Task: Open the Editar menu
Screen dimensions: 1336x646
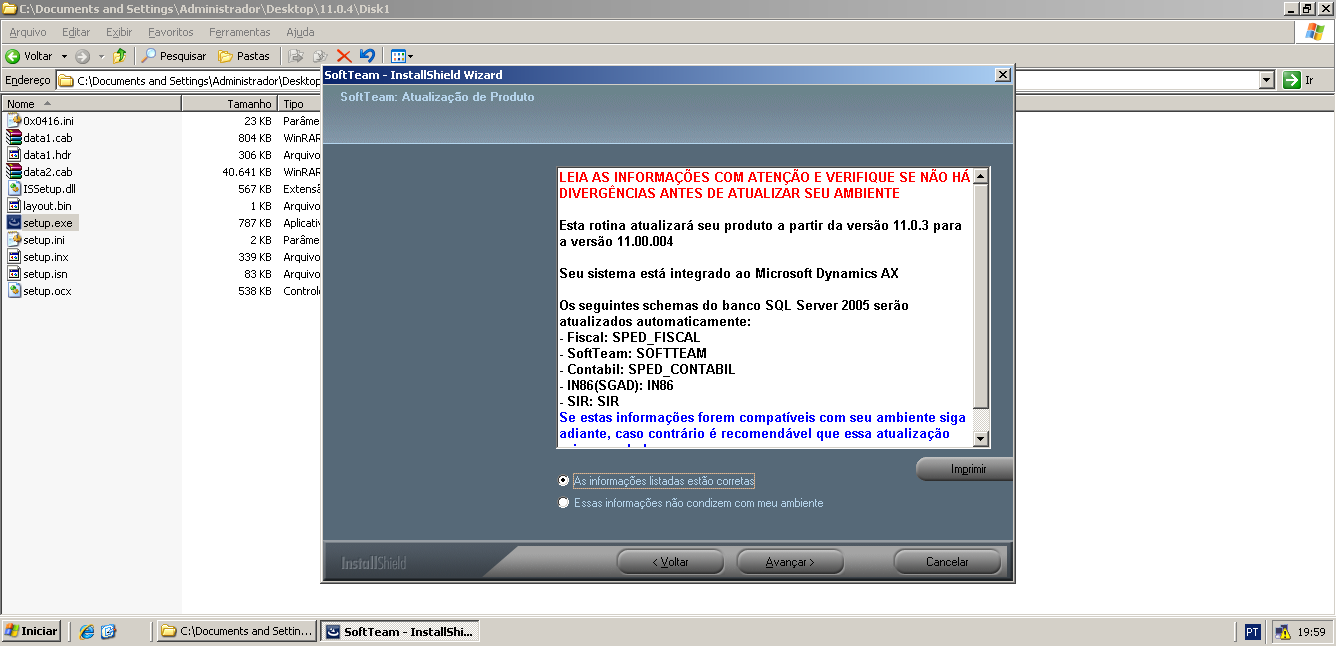Action: pyautogui.click(x=76, y=32)
